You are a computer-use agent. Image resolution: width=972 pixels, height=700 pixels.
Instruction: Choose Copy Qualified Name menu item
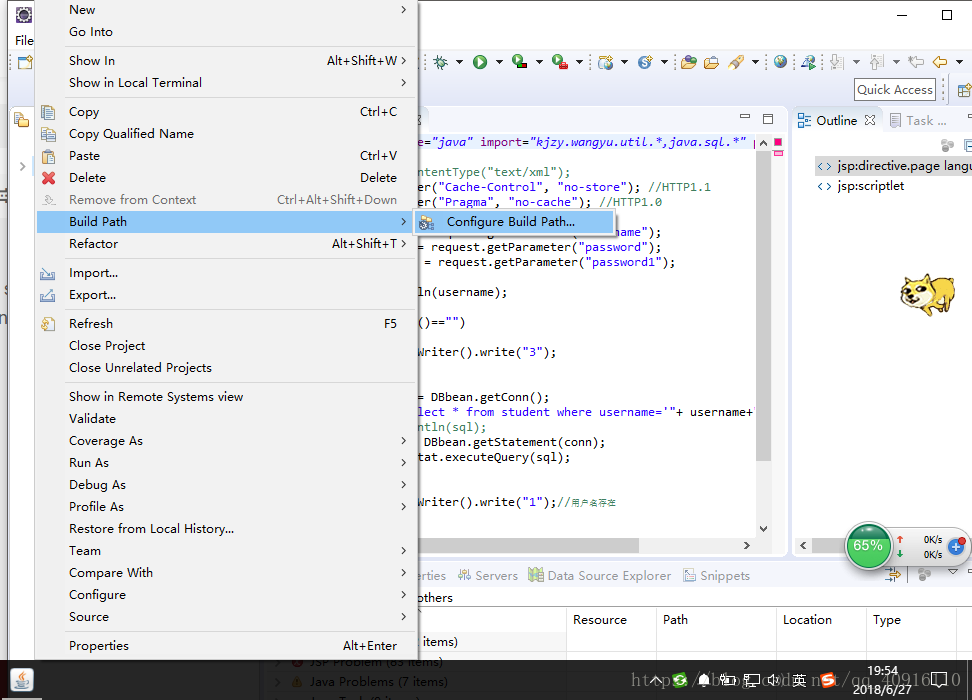point(226,134)
